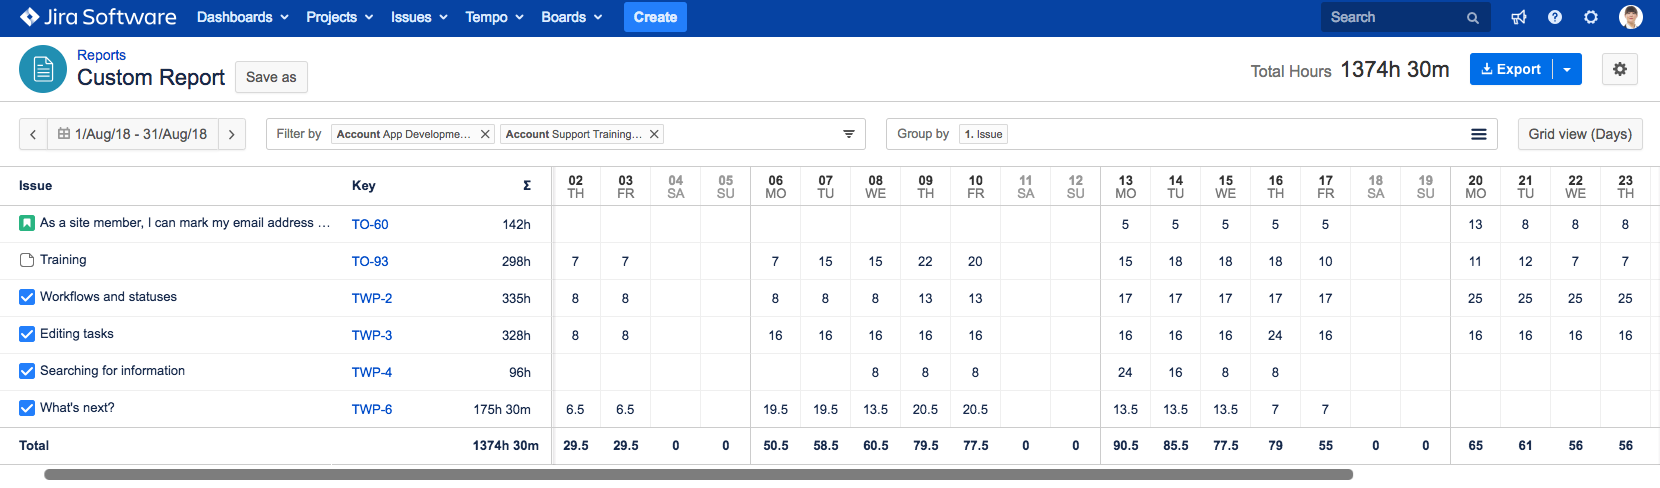Click the horizontal scrollbar under the grid
Image resolution: width=1660 pixels, height=488 pixels.
[x=698, y=475]
